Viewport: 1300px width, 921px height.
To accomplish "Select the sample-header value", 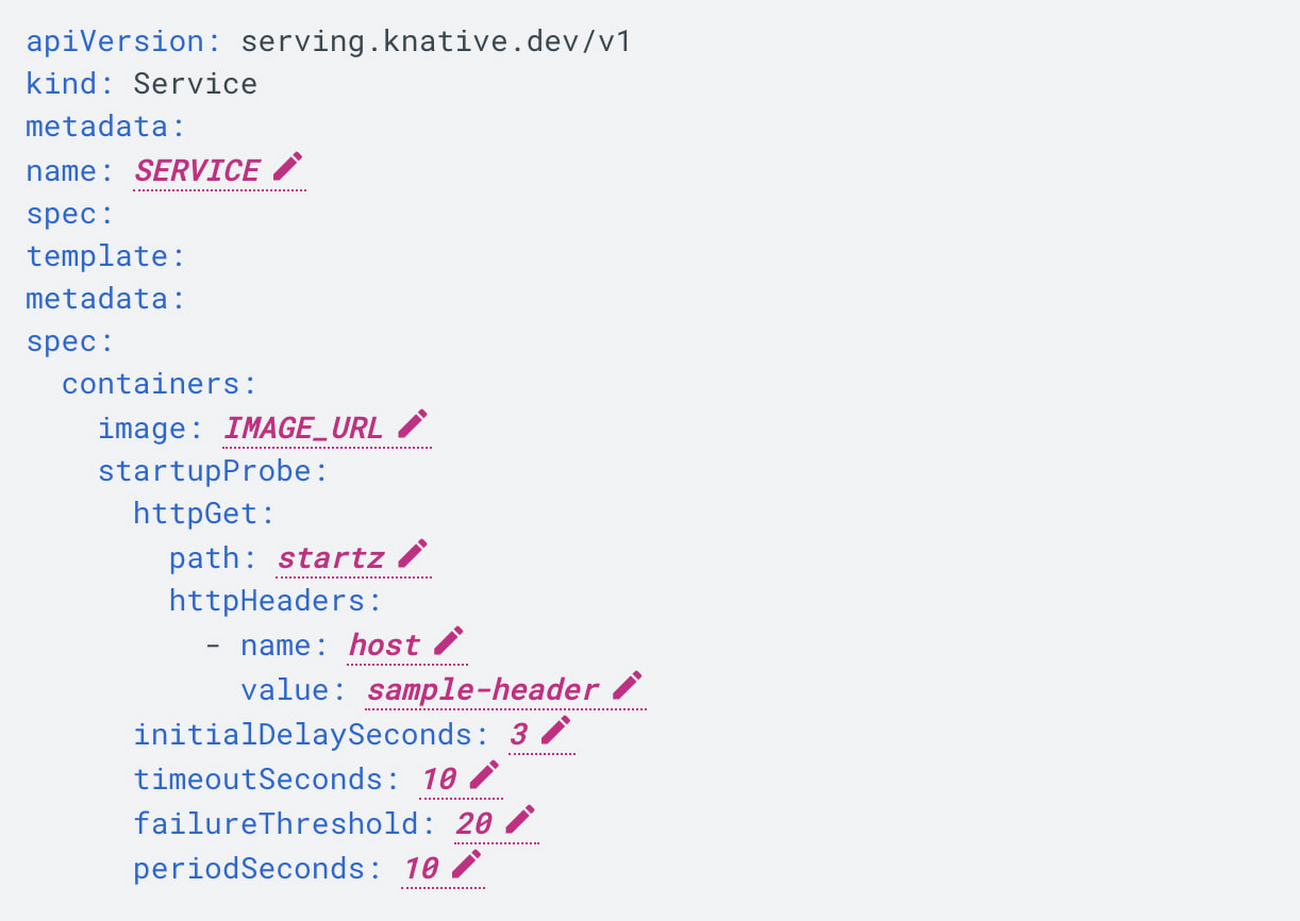I will [483, 690].
